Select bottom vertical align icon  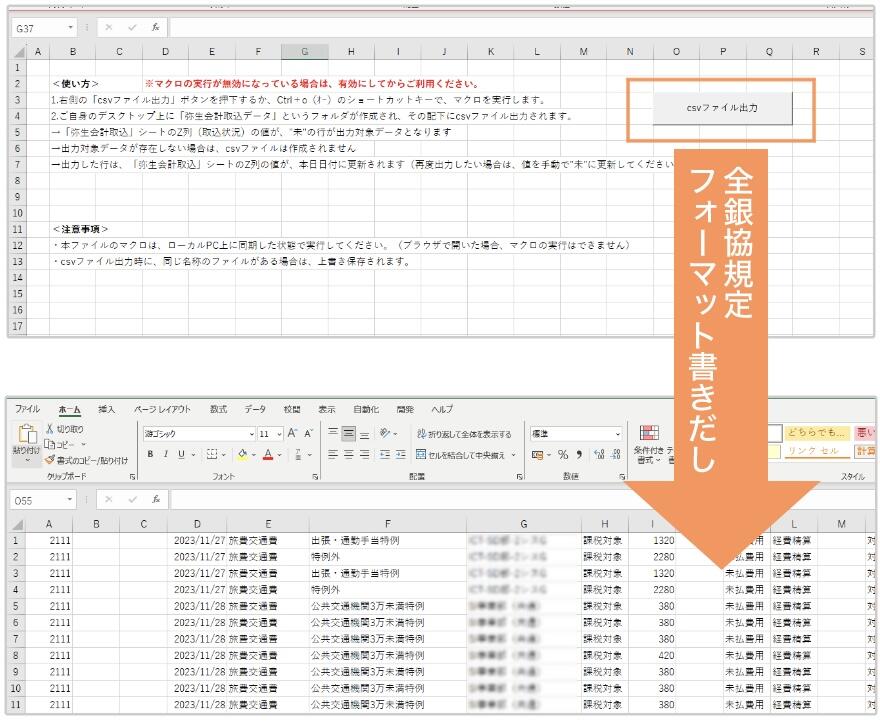pos(365,434)
